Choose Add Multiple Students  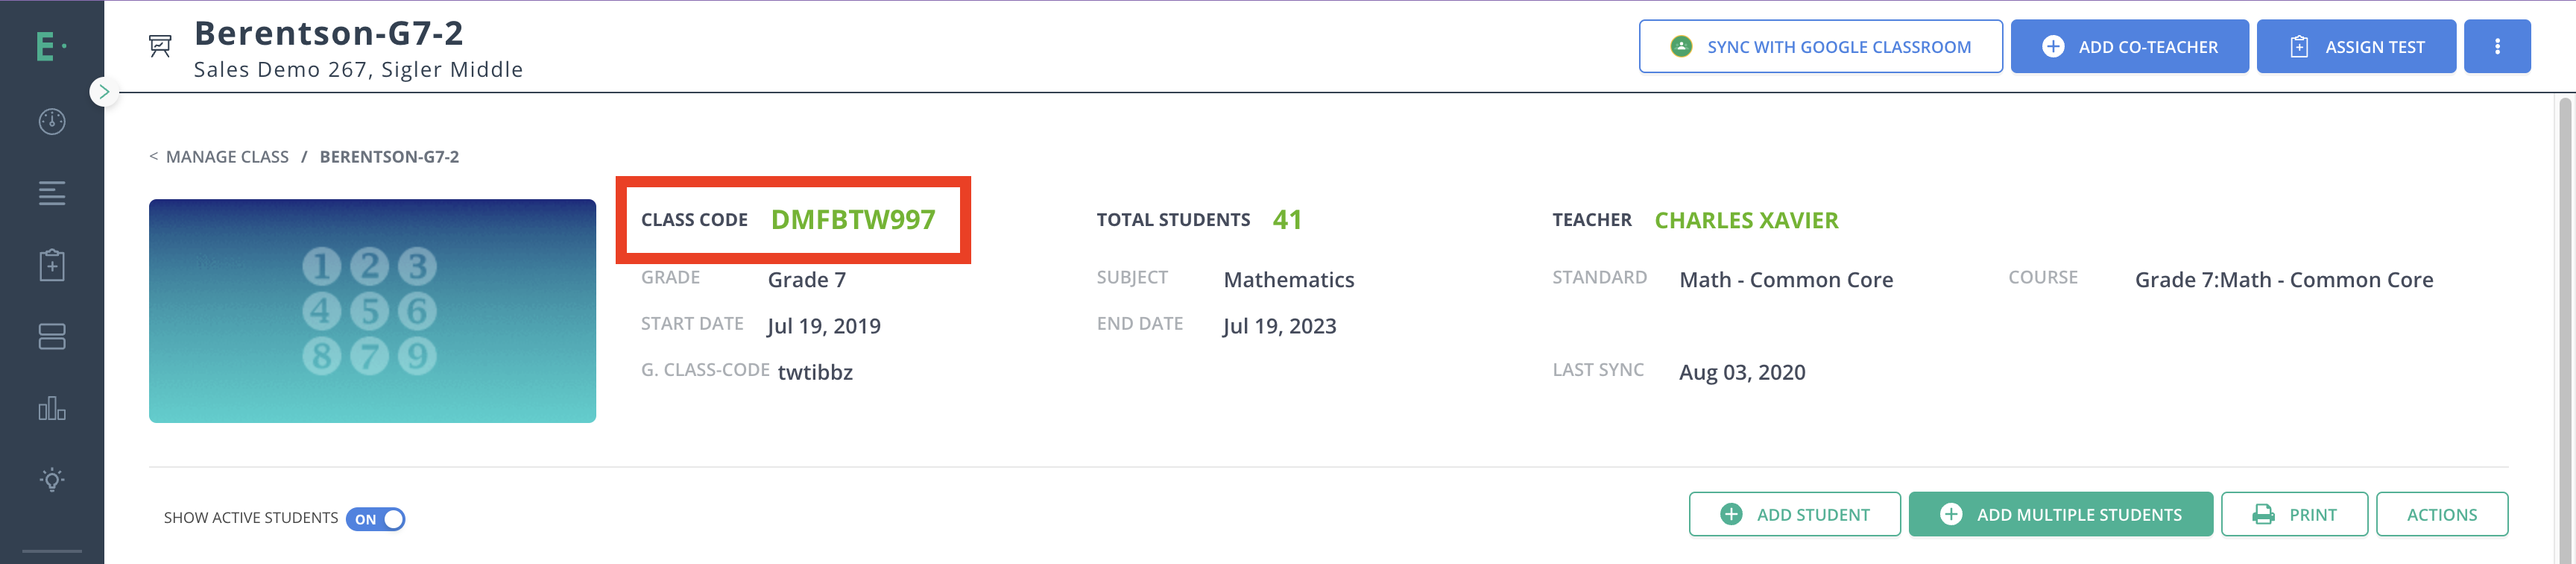pyautogui.click(x=2060, y=515)
